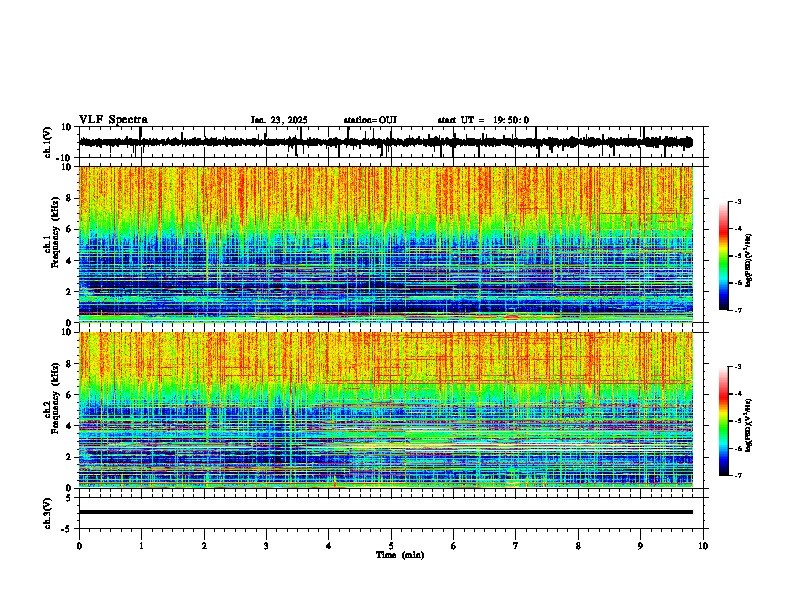Image resolution: width=792 pixels, height=612 pixels.
Task: Click the 6 kHz tick on ch.1 frequency axis
Action: tap(70, 230)
